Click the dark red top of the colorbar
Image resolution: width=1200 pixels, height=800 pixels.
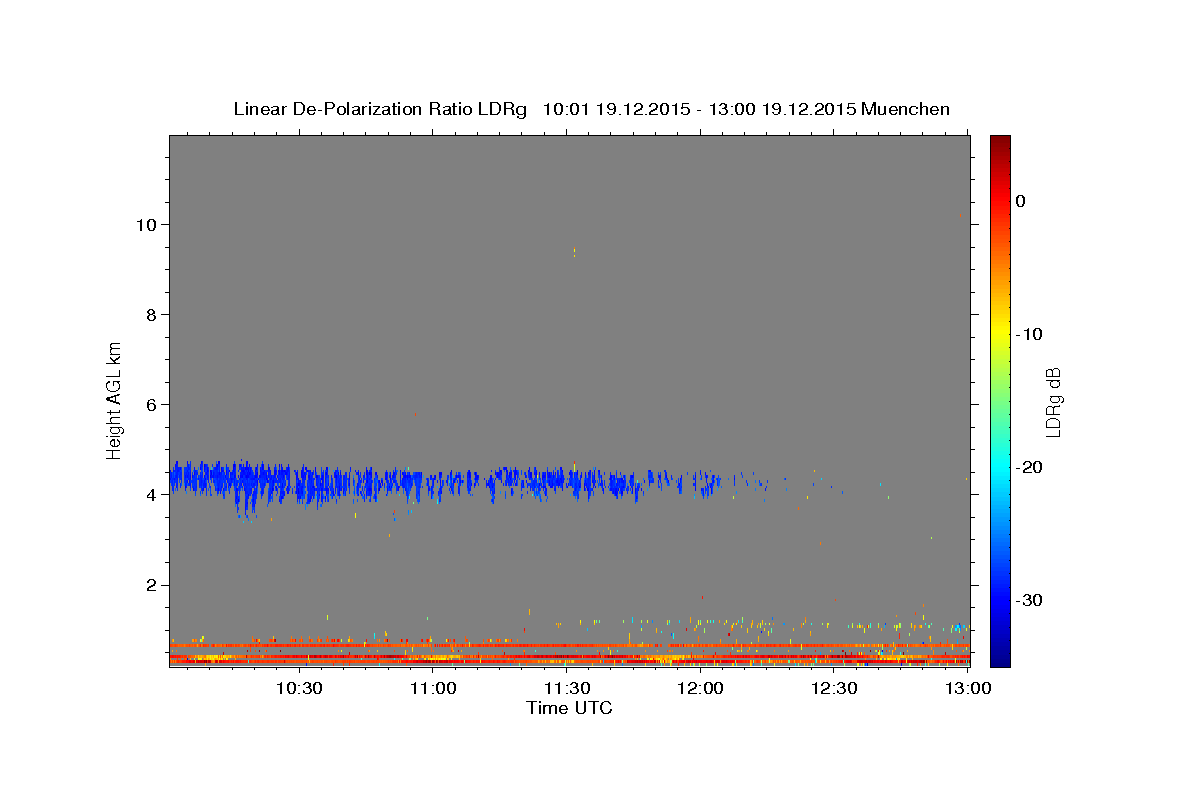tap(1000, 143)
